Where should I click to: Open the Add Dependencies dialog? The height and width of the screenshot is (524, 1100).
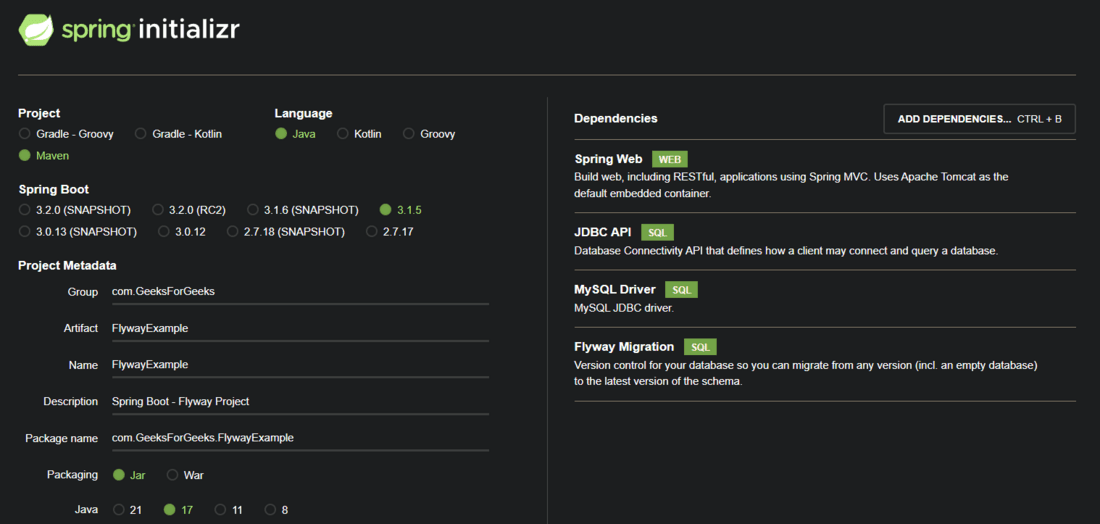(979, 119)
